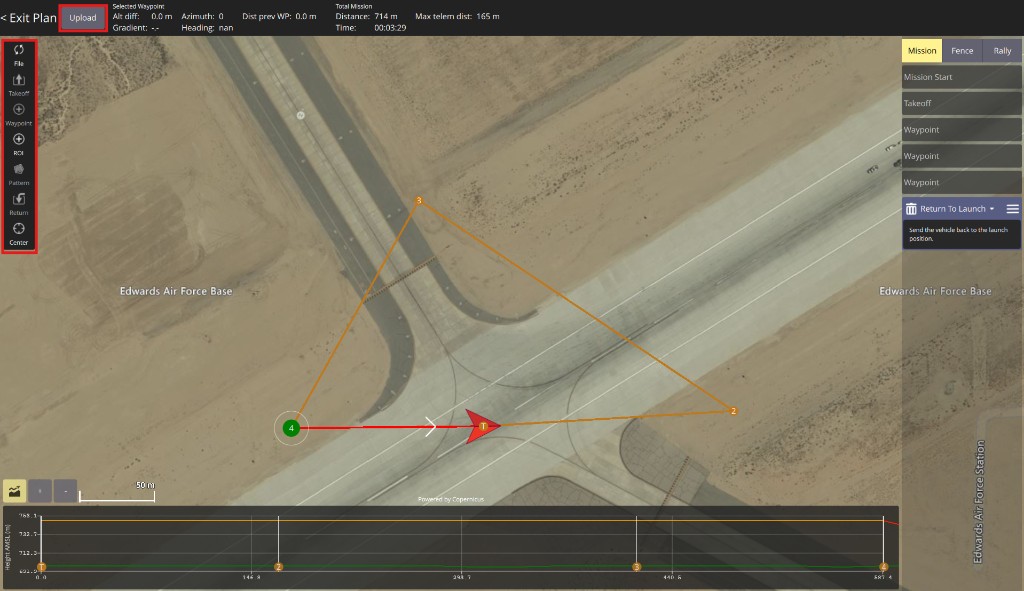The height and width of the screenshot is (591, 1024).
Task: Select waypoint 3 marker on the map
Action: point(419,200)
